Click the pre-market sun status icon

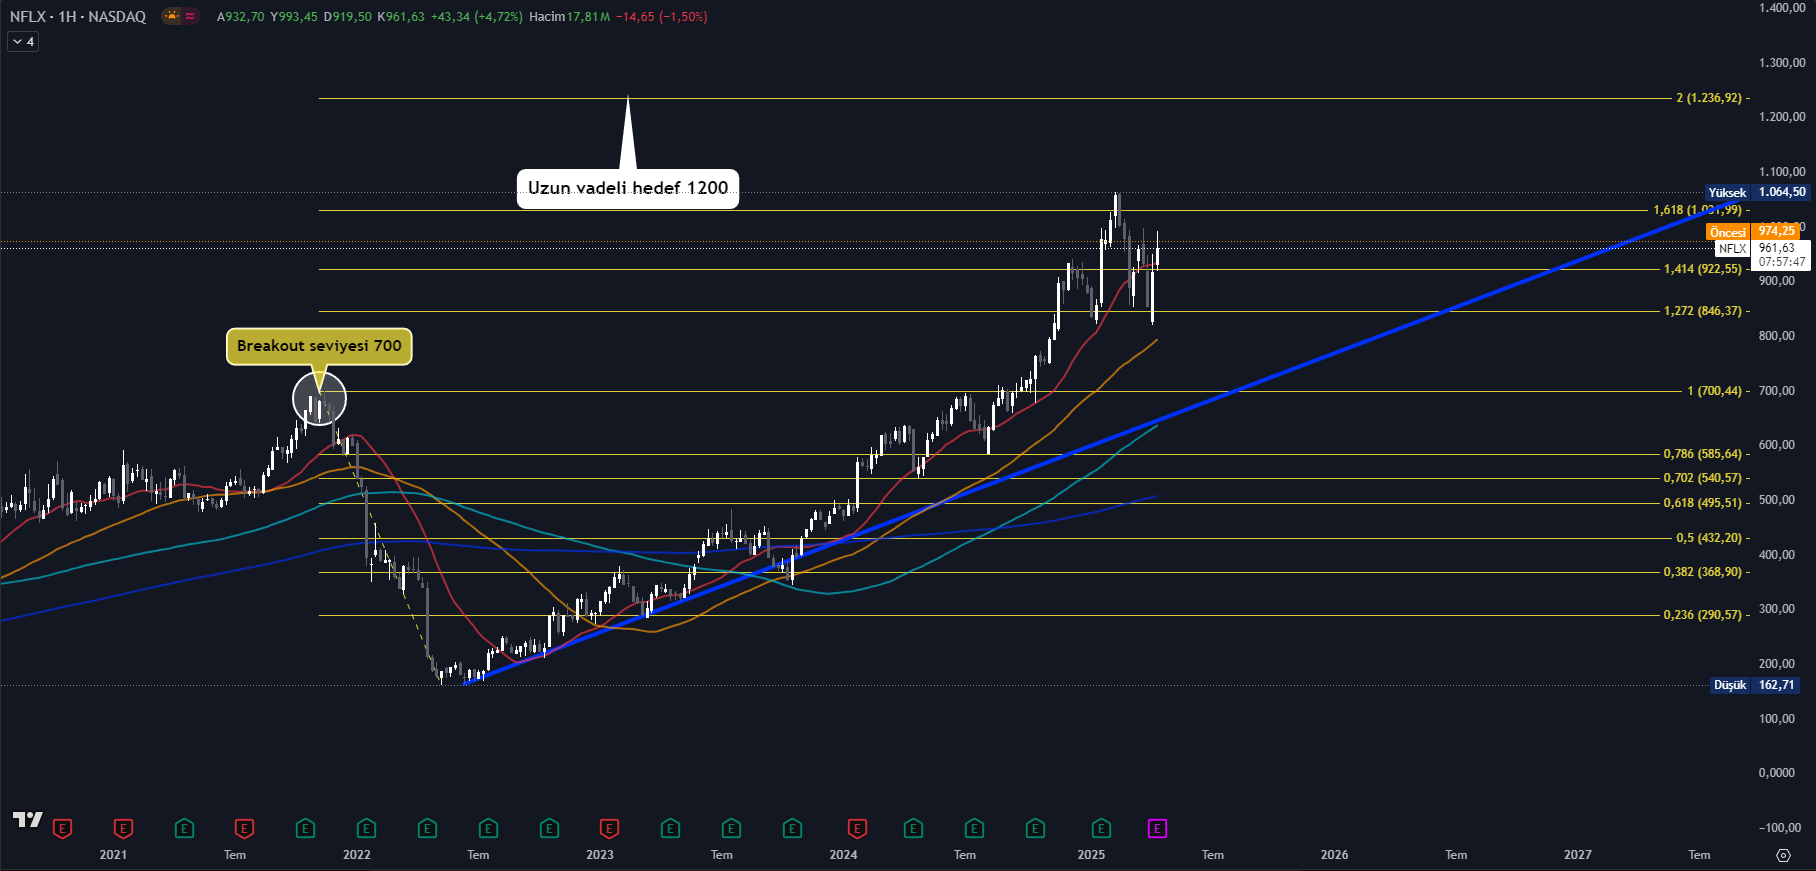172,16
